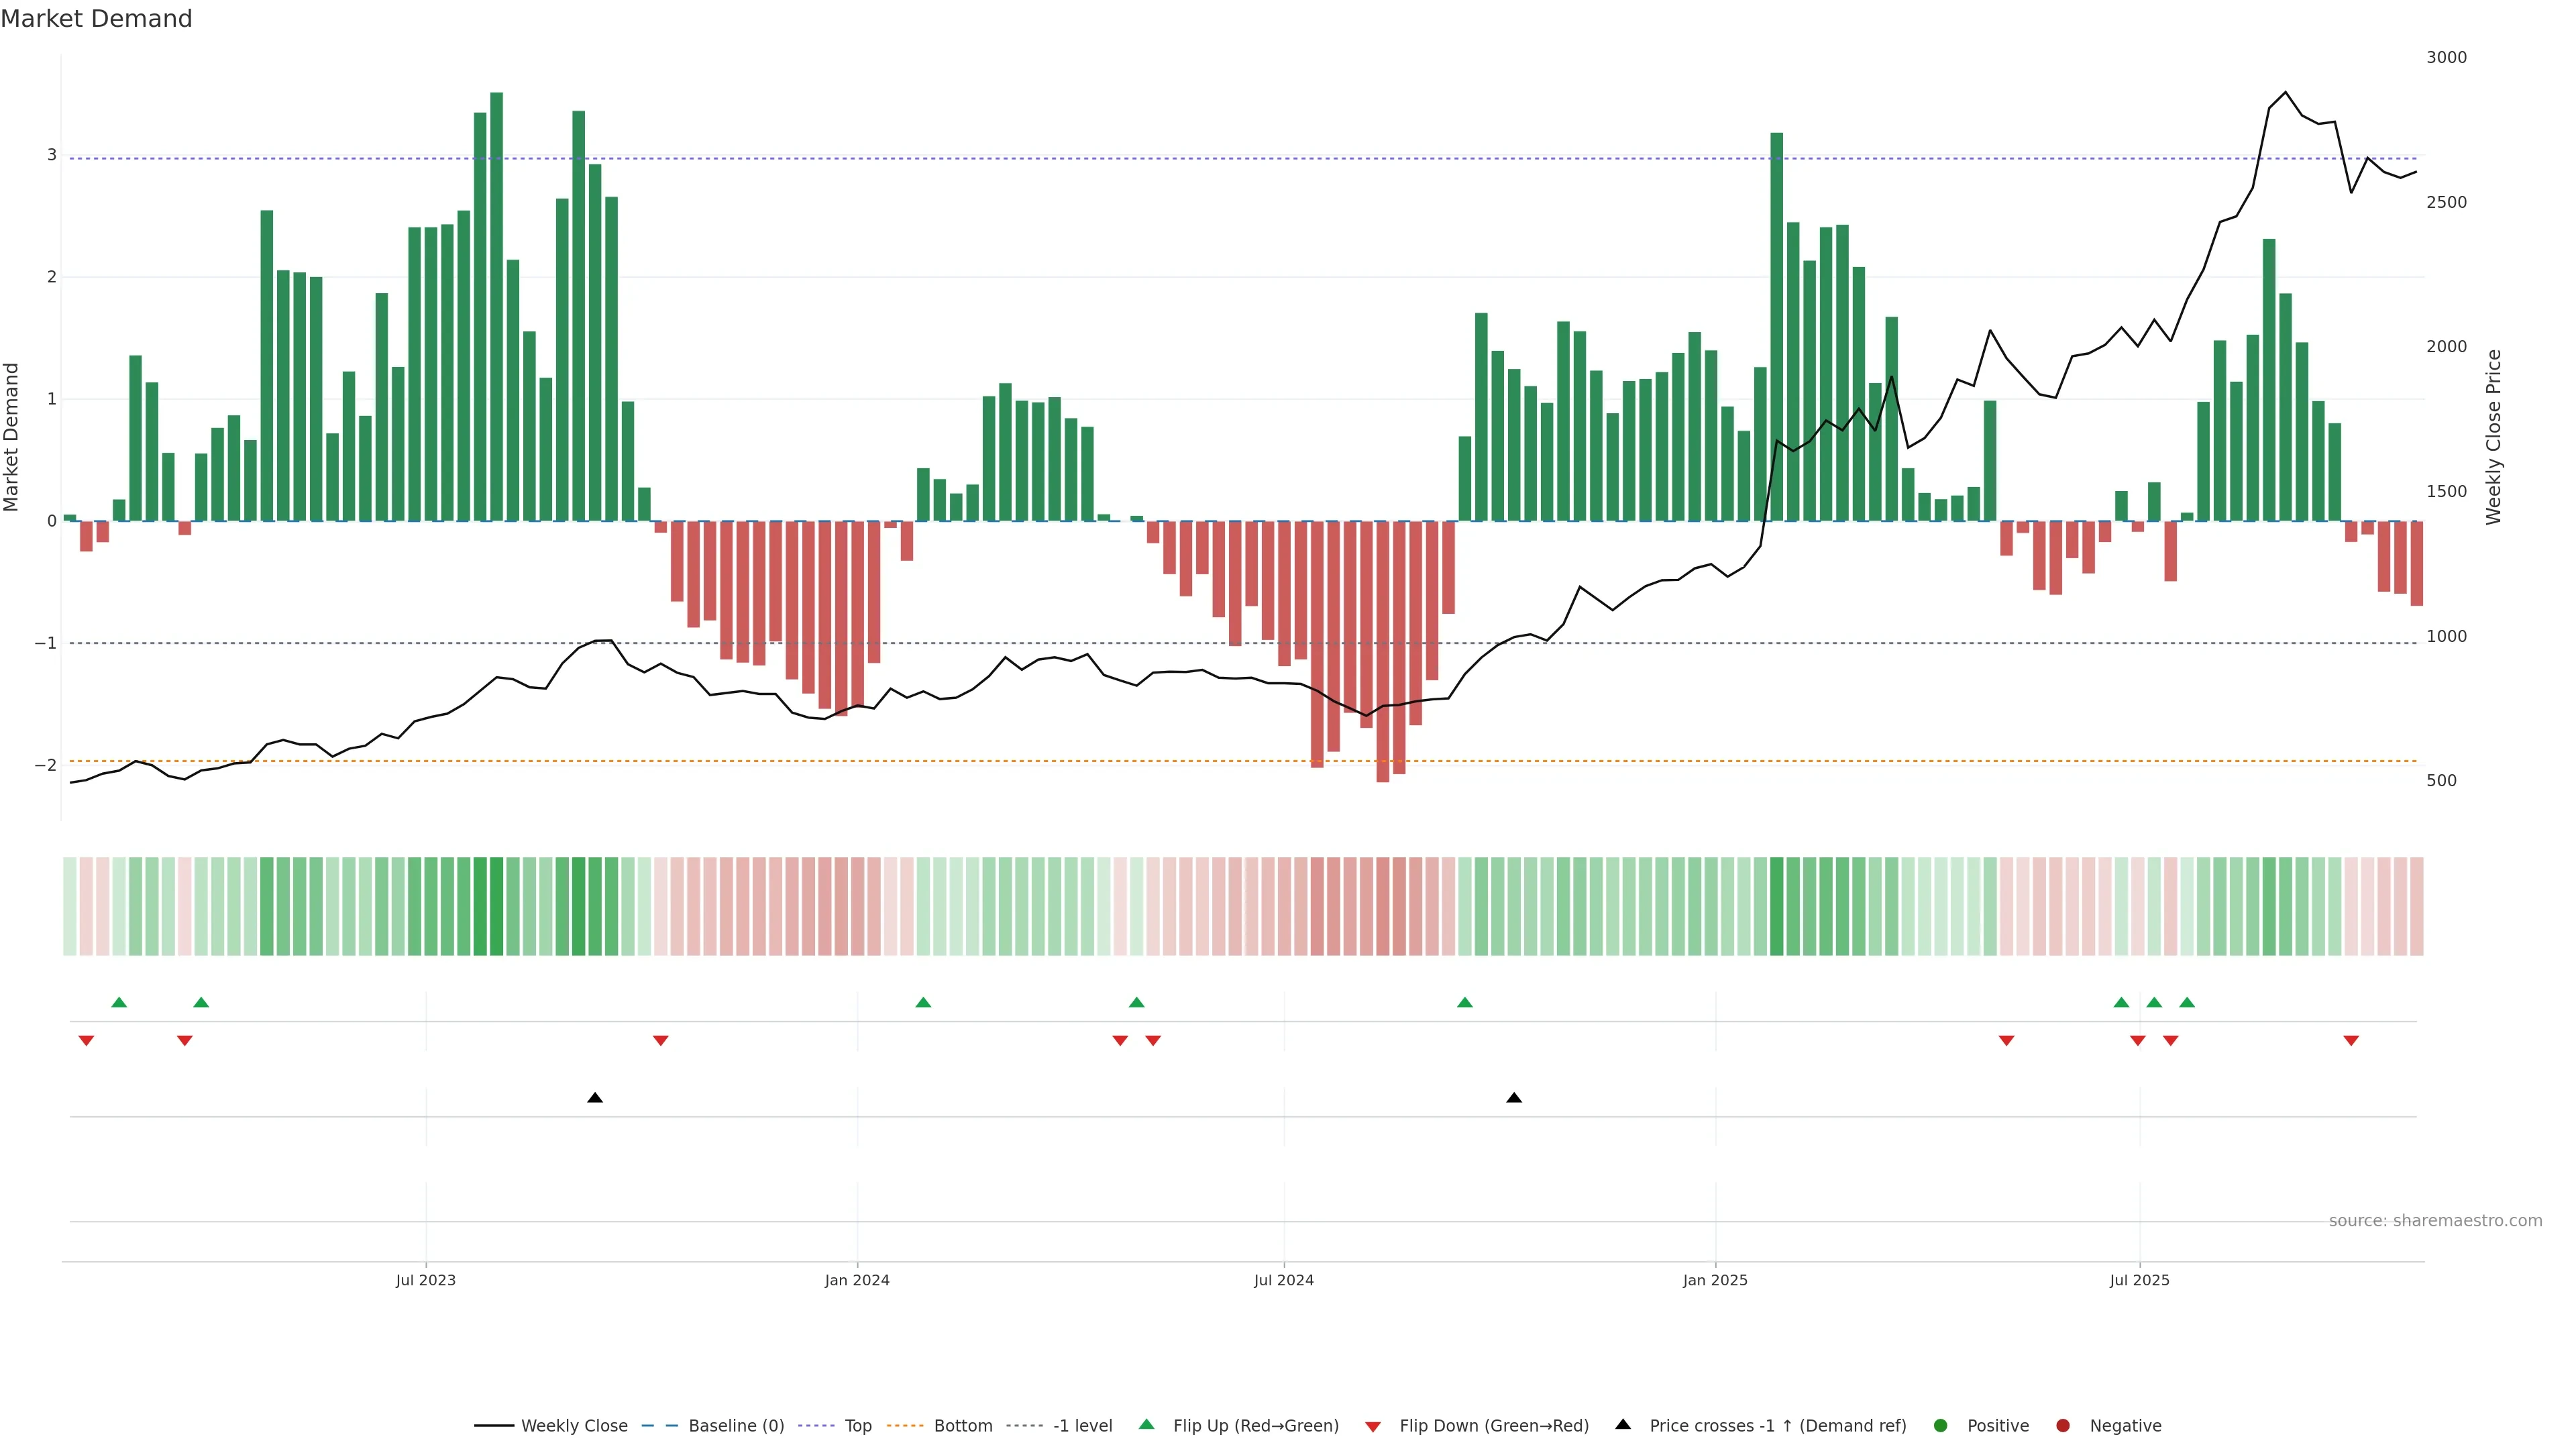Click the black Price crosses legend triangle icon
The width and height of the screenshot is (2576, 1449).
(x=1622, y=1424)
